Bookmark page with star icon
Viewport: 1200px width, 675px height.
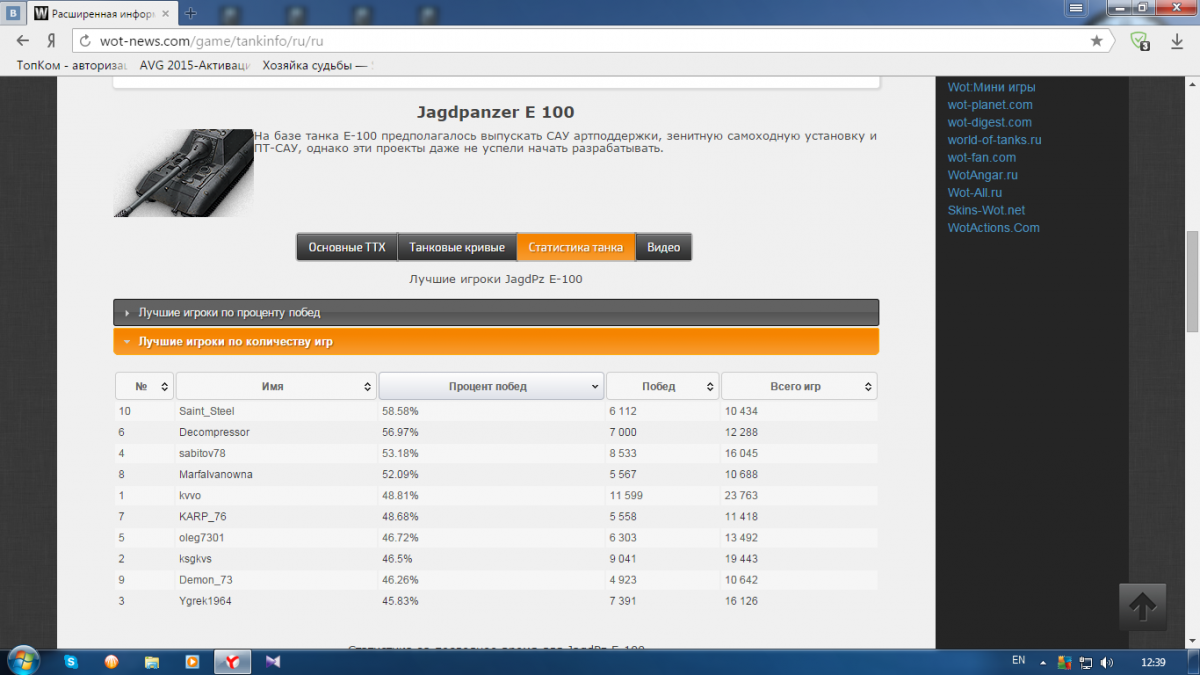click(1097, 41)
